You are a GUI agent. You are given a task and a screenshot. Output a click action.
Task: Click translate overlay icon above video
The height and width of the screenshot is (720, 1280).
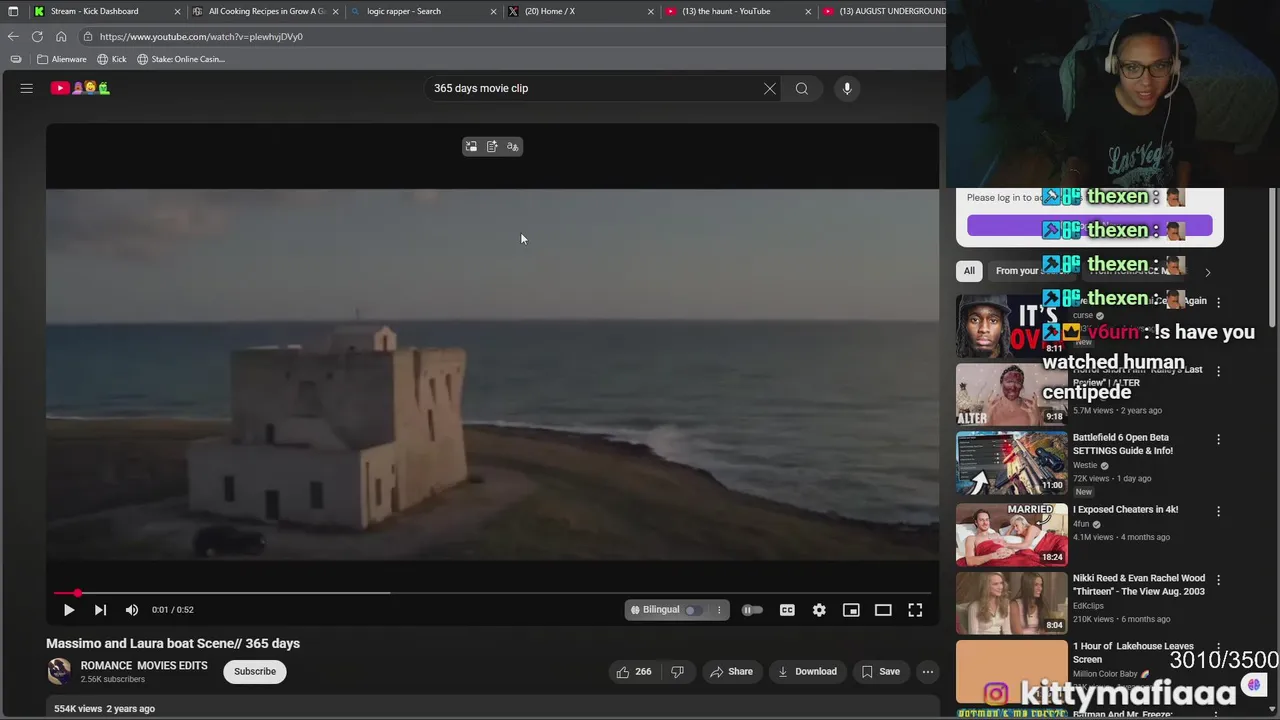513,147
